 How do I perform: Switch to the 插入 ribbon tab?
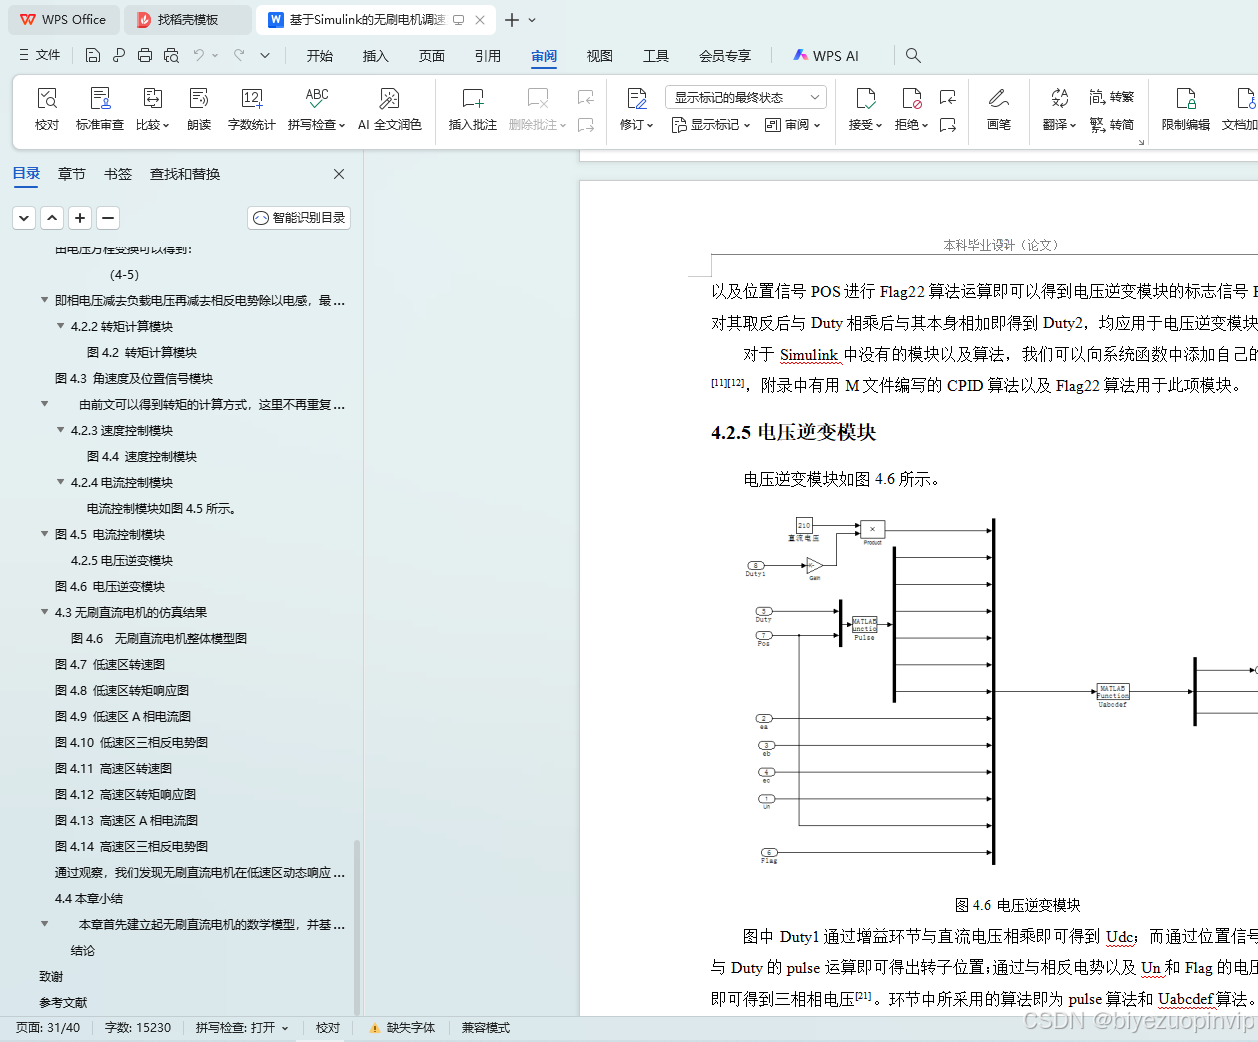click(x=376, y=56)
